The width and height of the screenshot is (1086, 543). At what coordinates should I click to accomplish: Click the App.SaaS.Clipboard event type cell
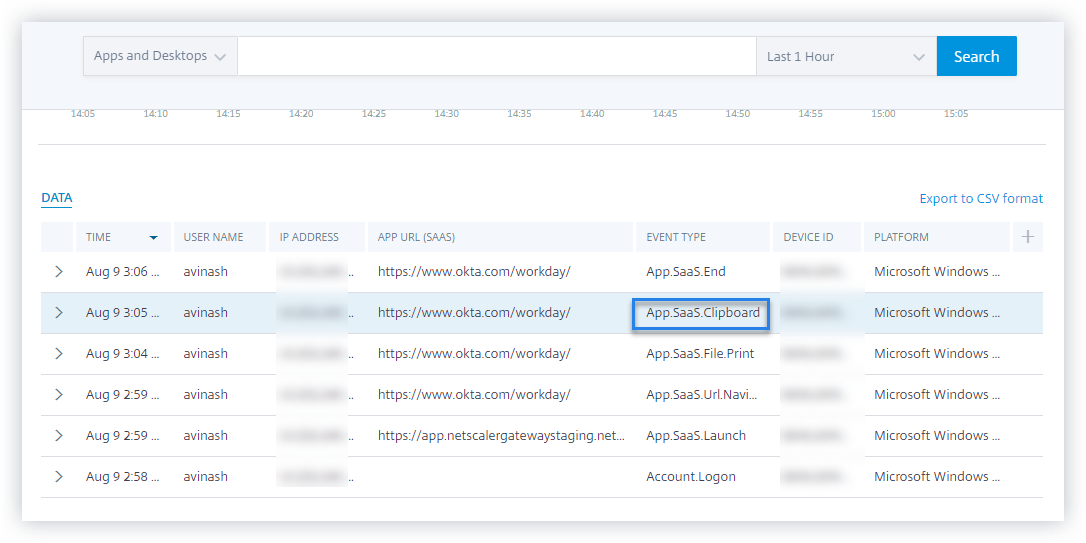[702, 312]
